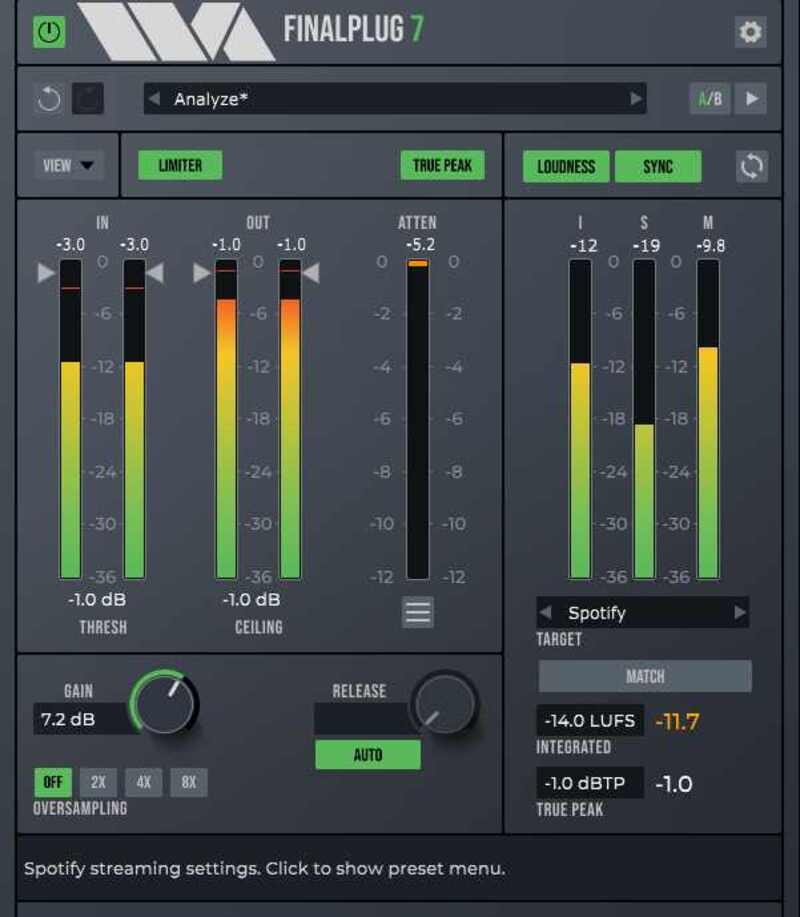Image resolution: width=800 pixels, height=917 pixels.
Task: Click the A/B compare button
Action: pyautogui.click(x=710, y=99)
